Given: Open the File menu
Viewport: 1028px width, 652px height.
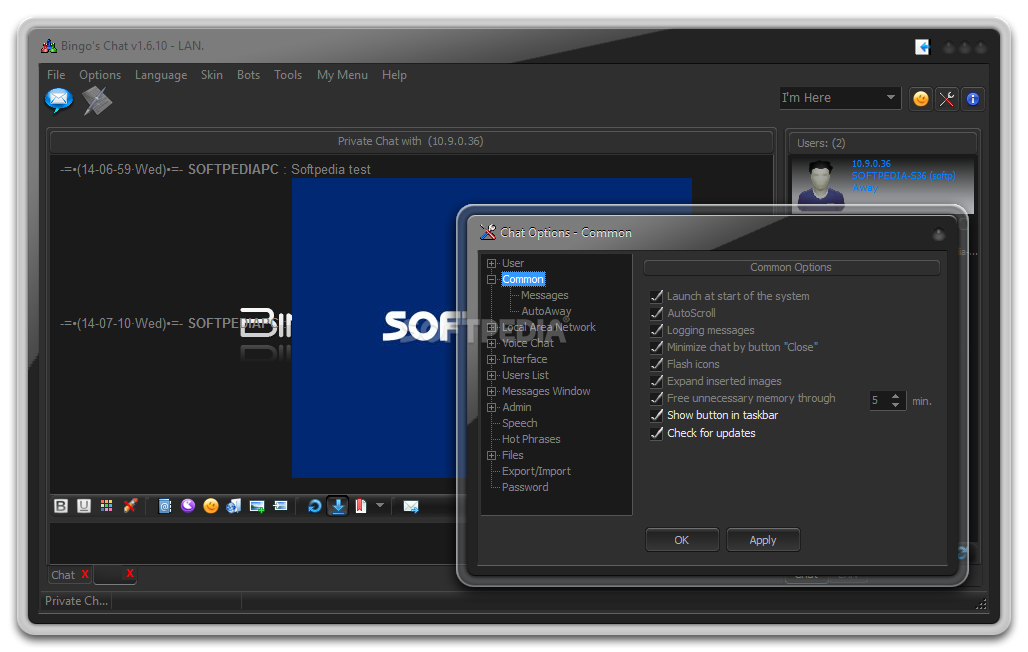Looking at the screenshot, I should click(56, 75).
